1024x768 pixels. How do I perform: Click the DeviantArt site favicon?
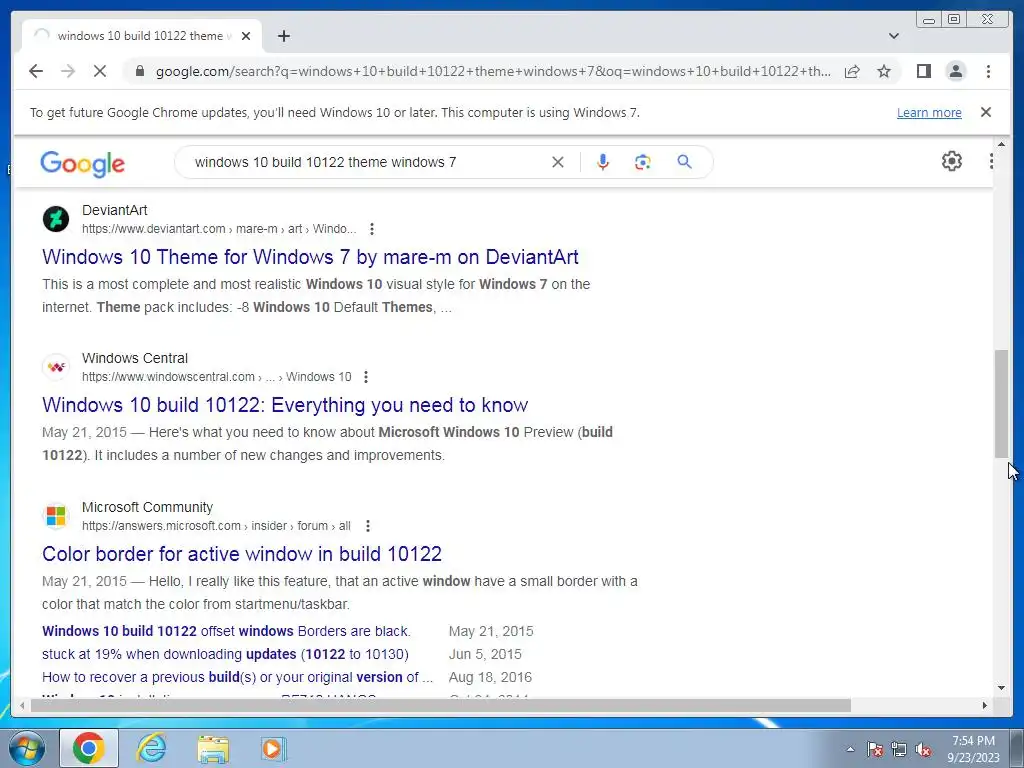pyautogui.click(x=56, y=219)
